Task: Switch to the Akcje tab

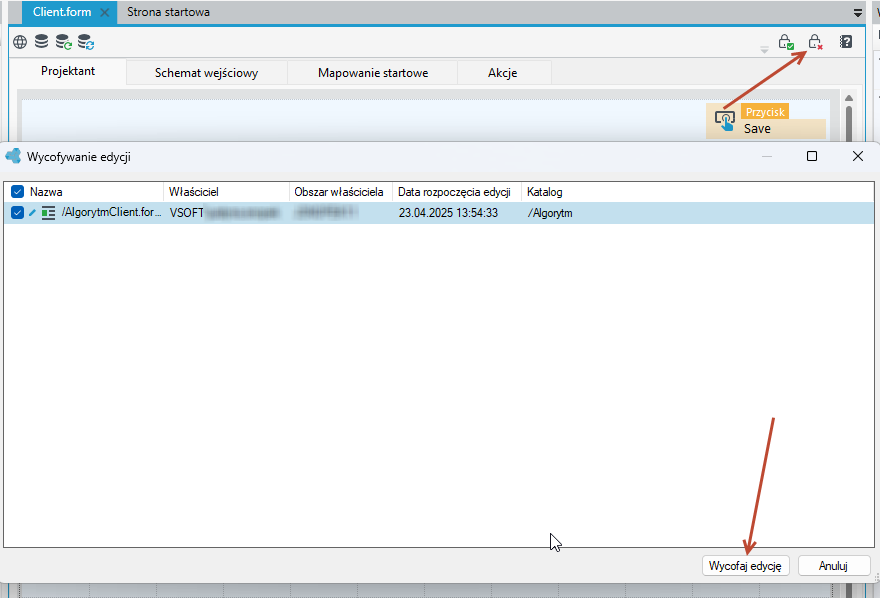Action: (503, 73)
